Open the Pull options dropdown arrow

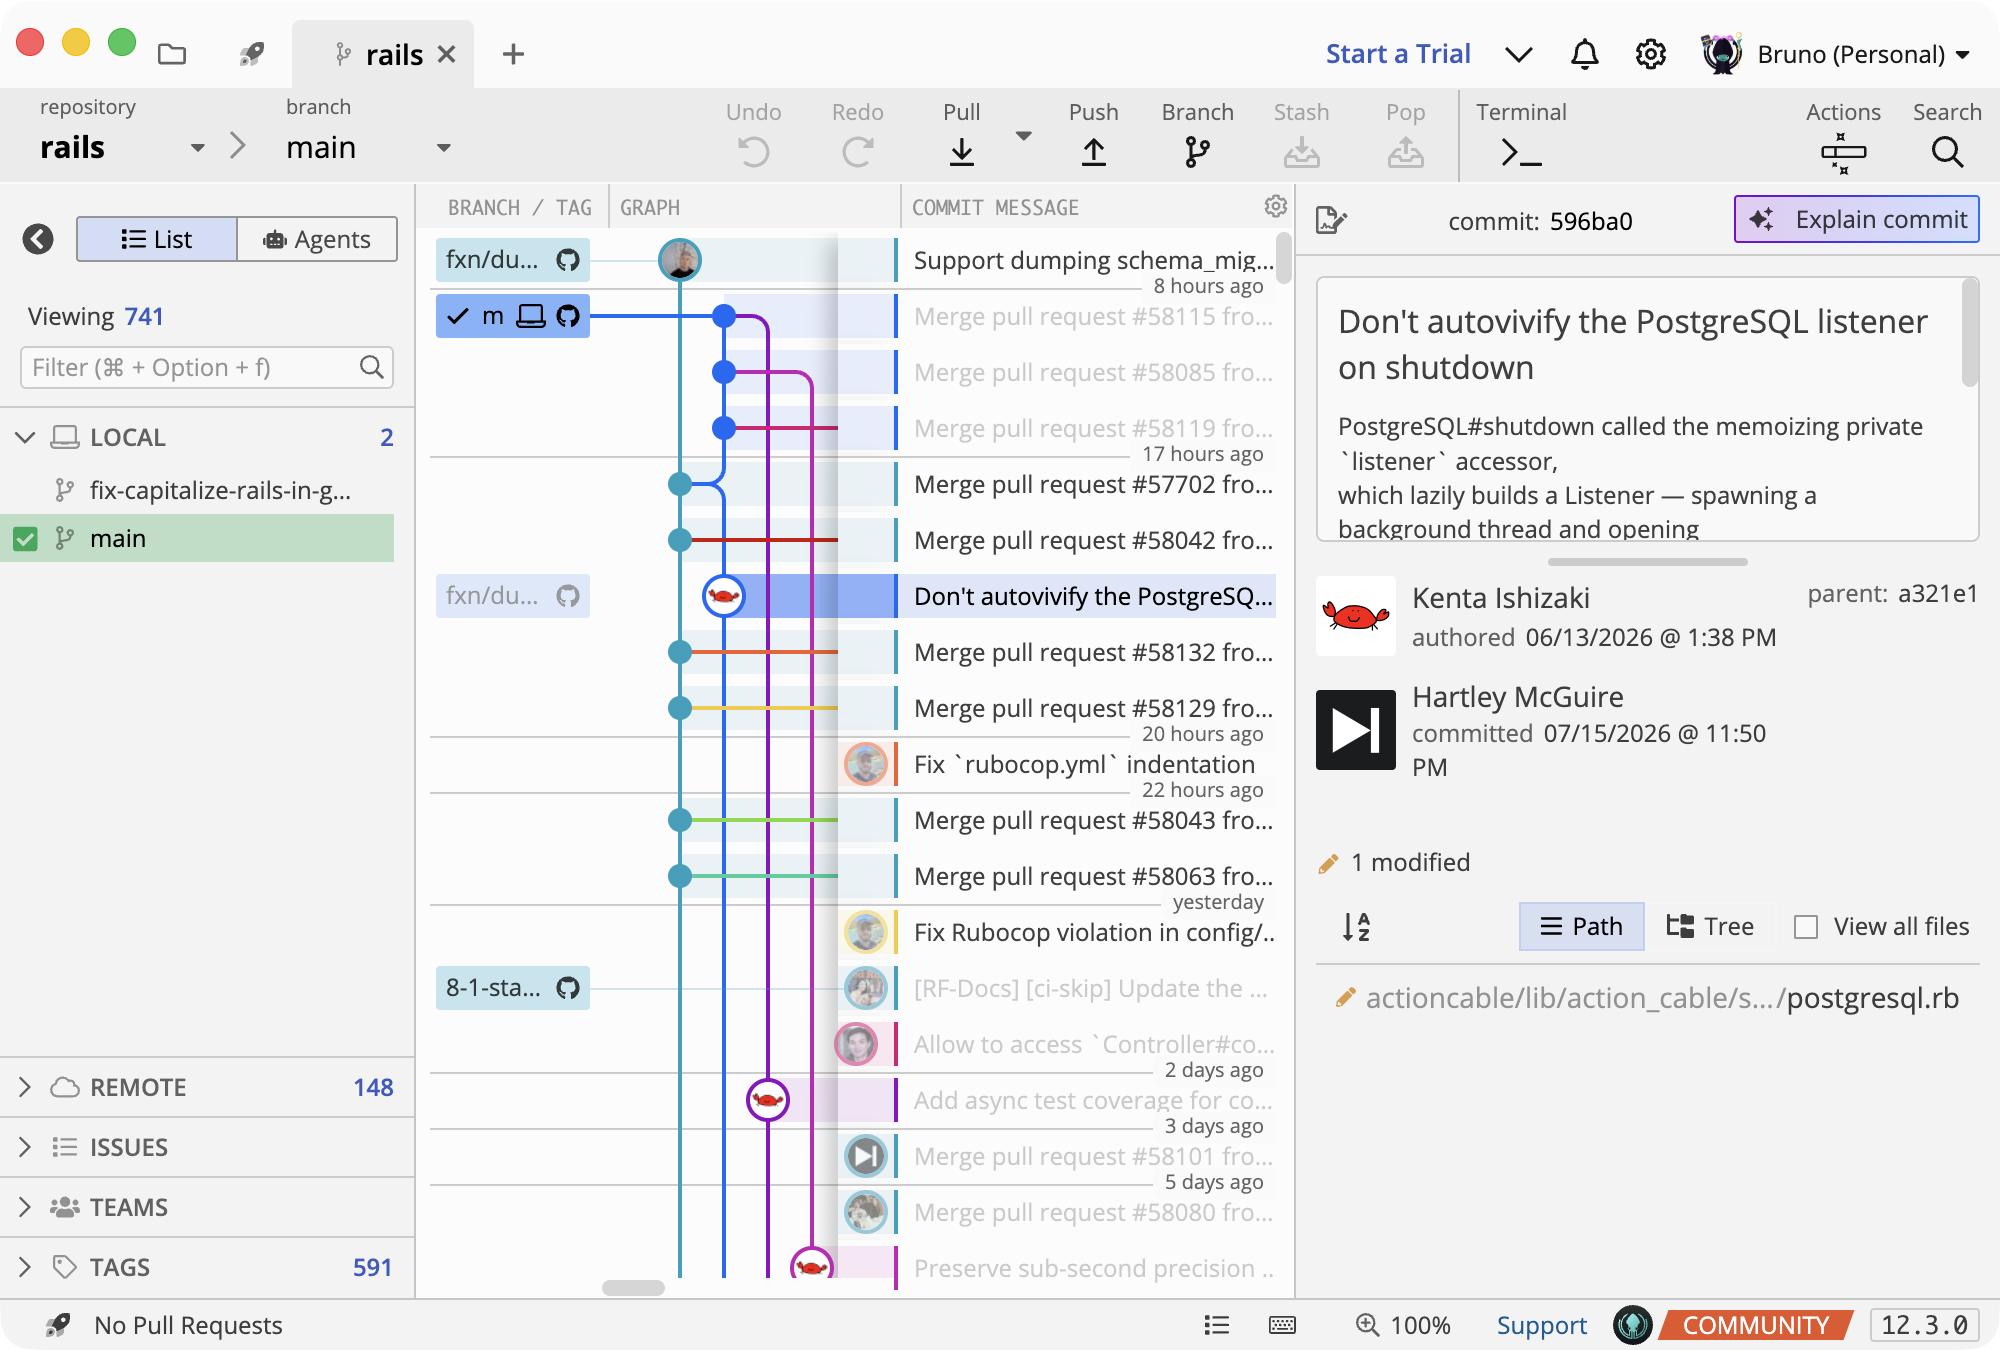pyautogui.click(x=1023, y=135)
